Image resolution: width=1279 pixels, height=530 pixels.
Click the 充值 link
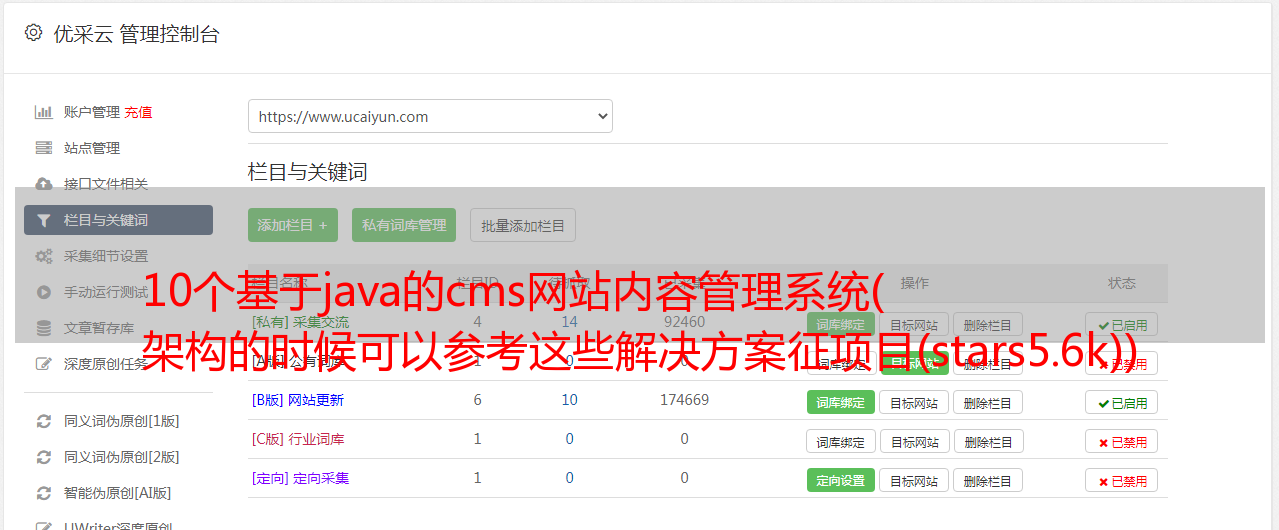[x=139, y=112]
